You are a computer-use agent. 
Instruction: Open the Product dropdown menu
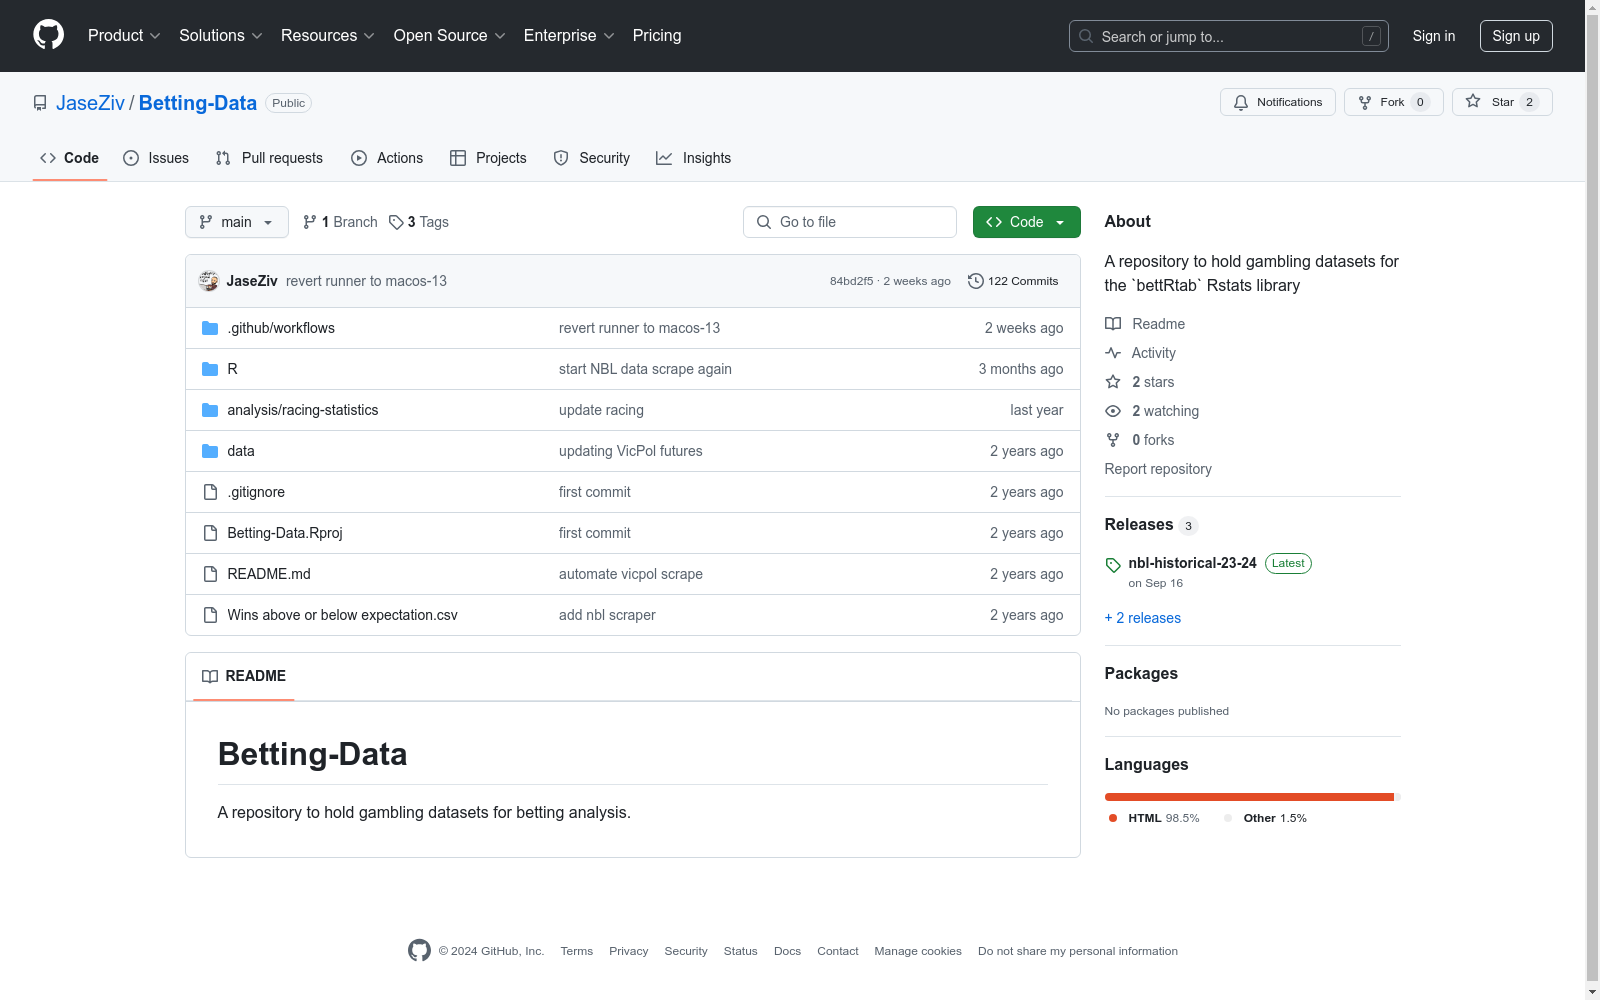(x=124, y=36)
